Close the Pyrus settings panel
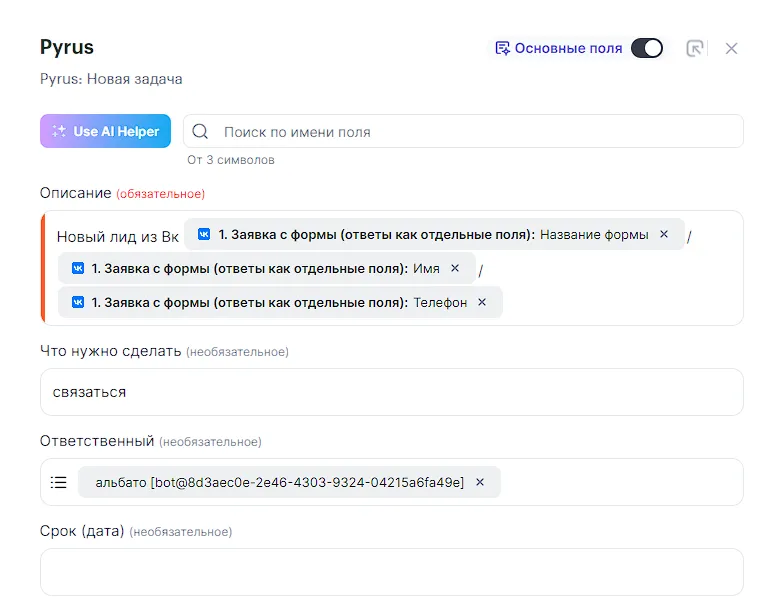784x608 pixels. (x=731, y=48)
